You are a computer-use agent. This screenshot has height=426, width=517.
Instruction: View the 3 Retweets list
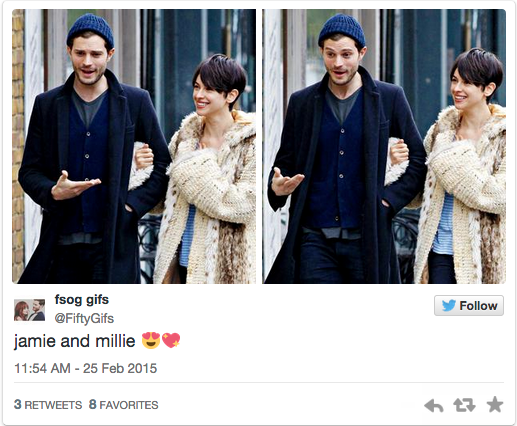point(48,405)
